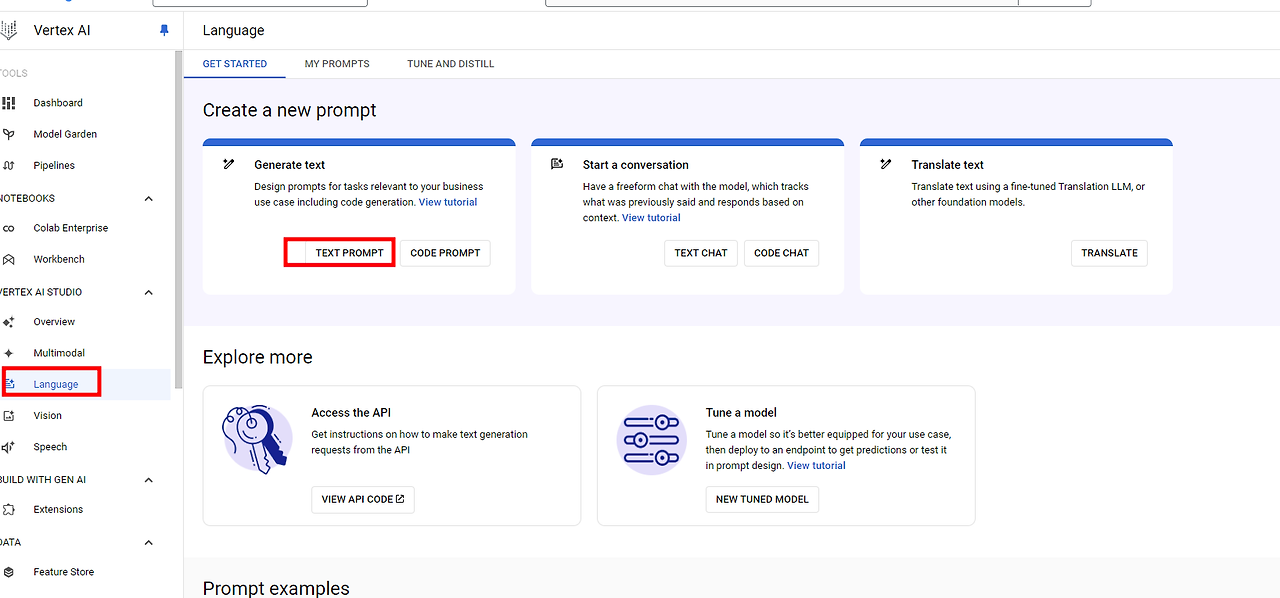
Task: Click the Language sidebar icon
Action: point(10,384)
